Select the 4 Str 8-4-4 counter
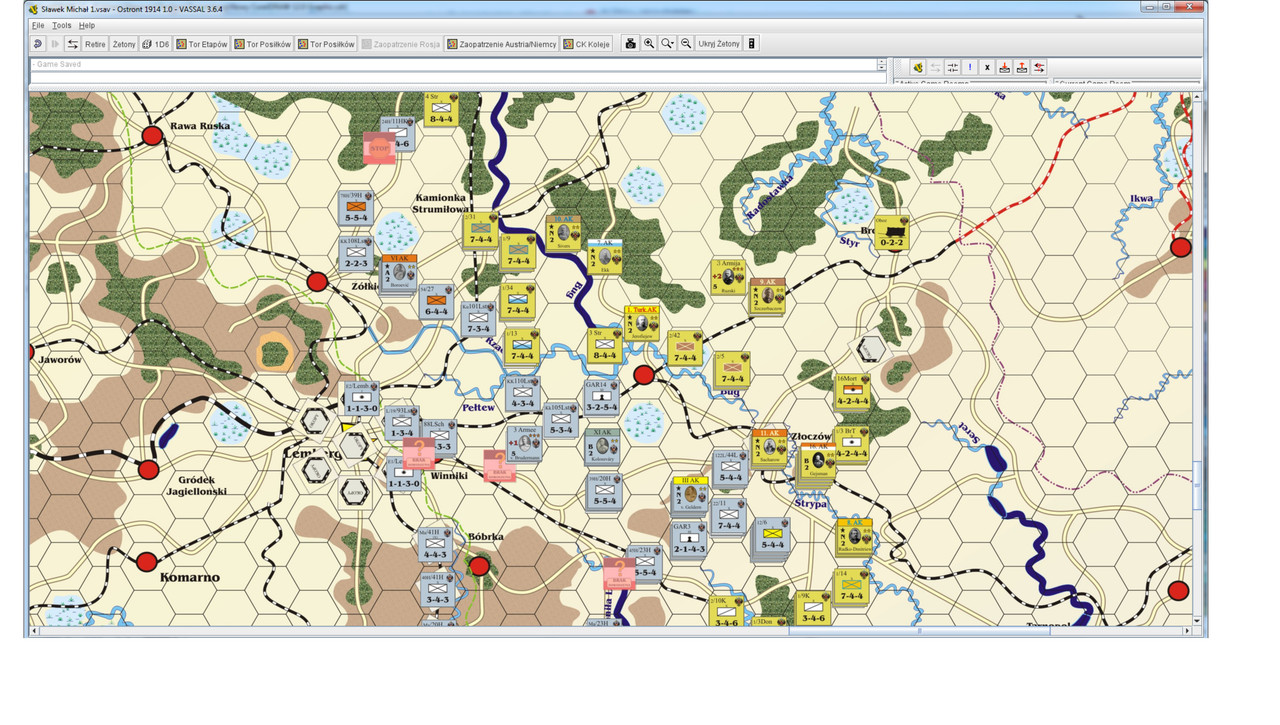1280x725 pixels. pyautogui.click(x=441, y=112)
